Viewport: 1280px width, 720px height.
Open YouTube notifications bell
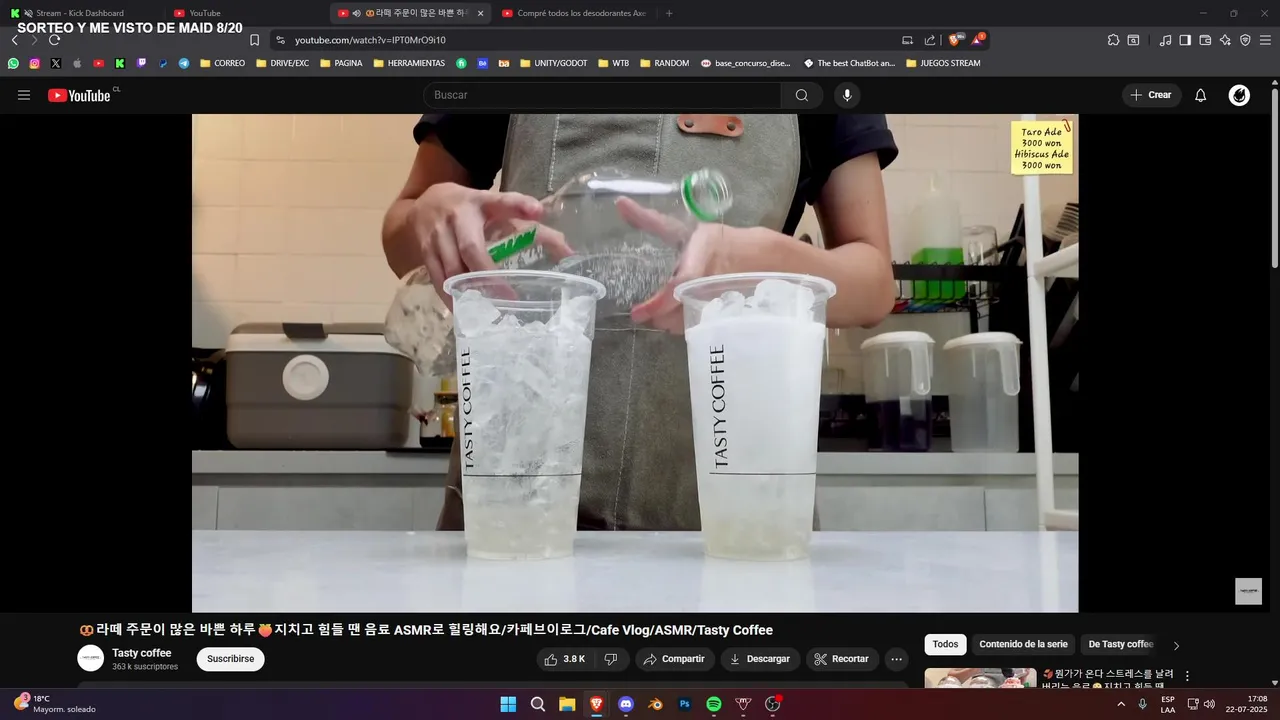click(1201, 95)
